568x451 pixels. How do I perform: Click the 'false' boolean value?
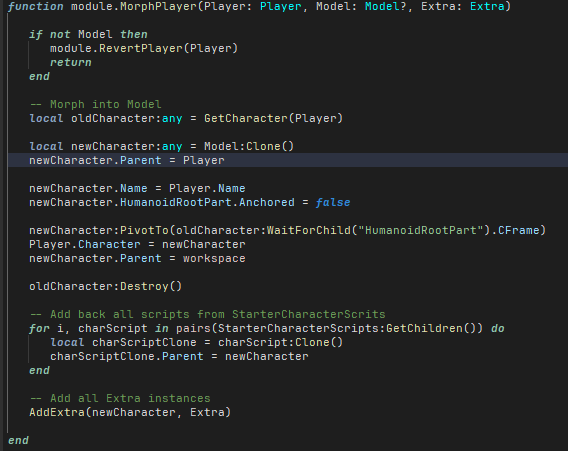coord(333,202)
